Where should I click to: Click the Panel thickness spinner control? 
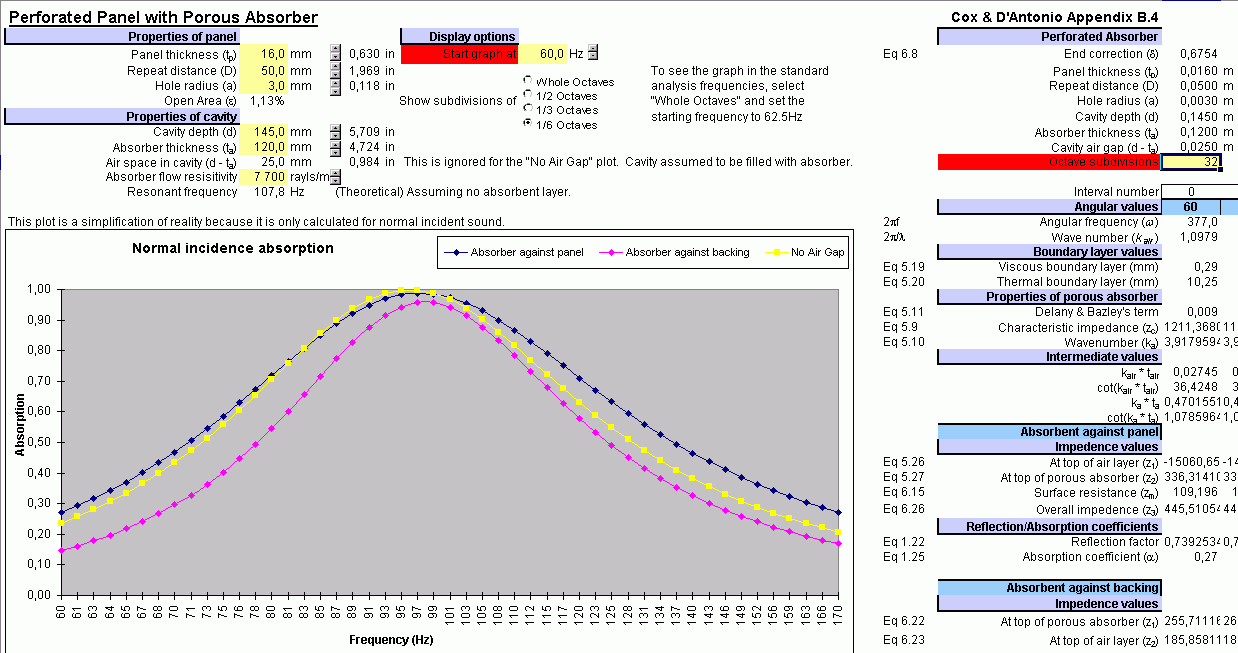coord(335,53)
